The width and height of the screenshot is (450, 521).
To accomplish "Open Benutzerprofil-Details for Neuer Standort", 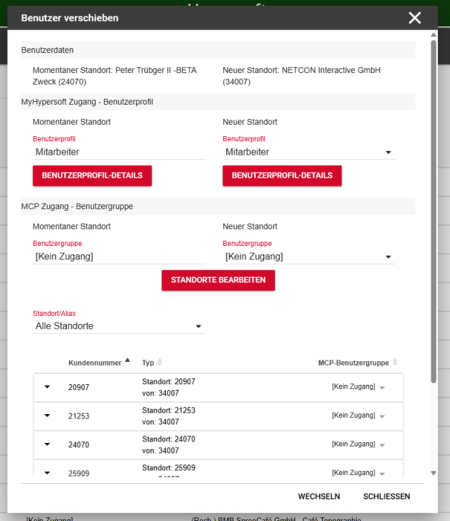I will pos(282,176).
